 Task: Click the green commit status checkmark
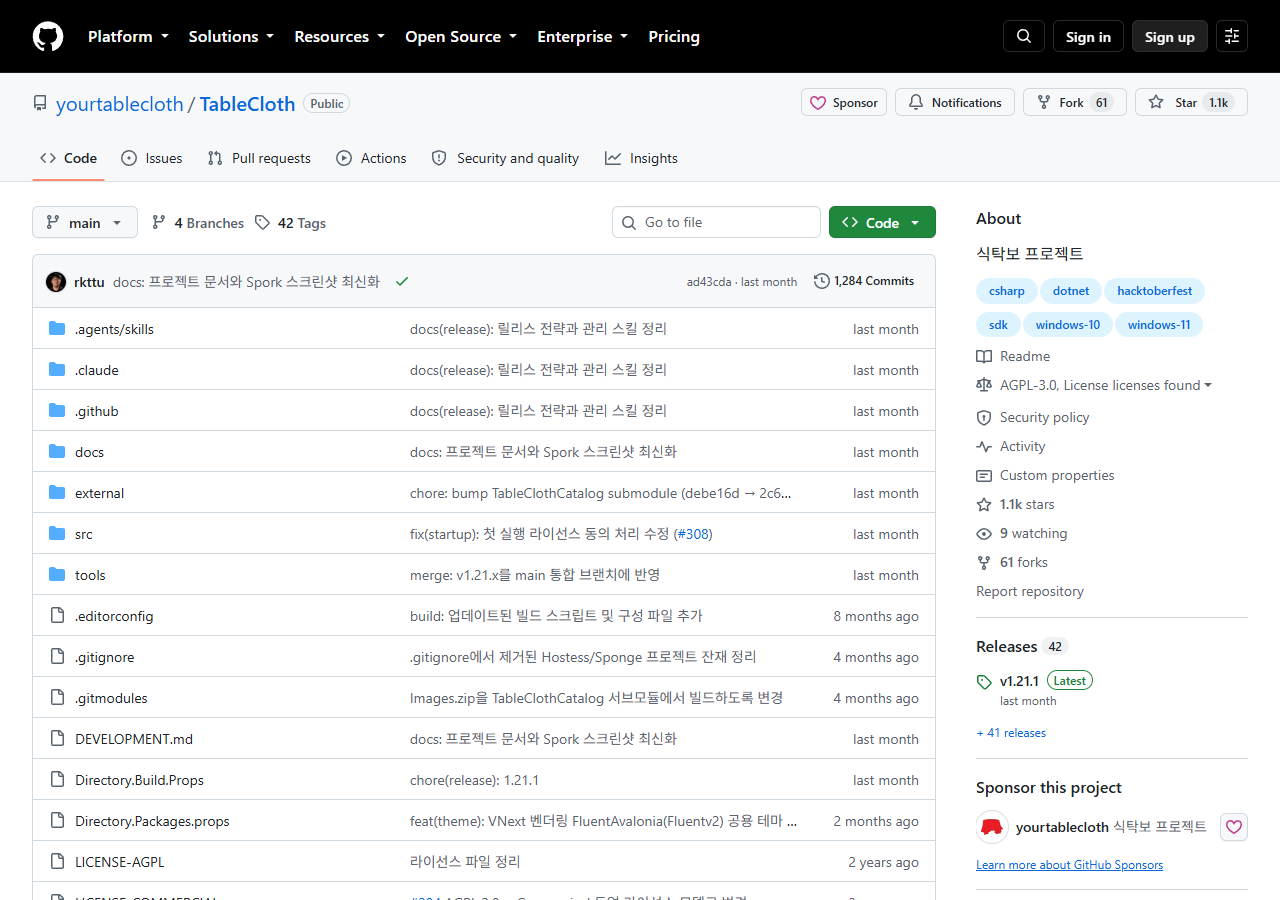coord(402,282)
